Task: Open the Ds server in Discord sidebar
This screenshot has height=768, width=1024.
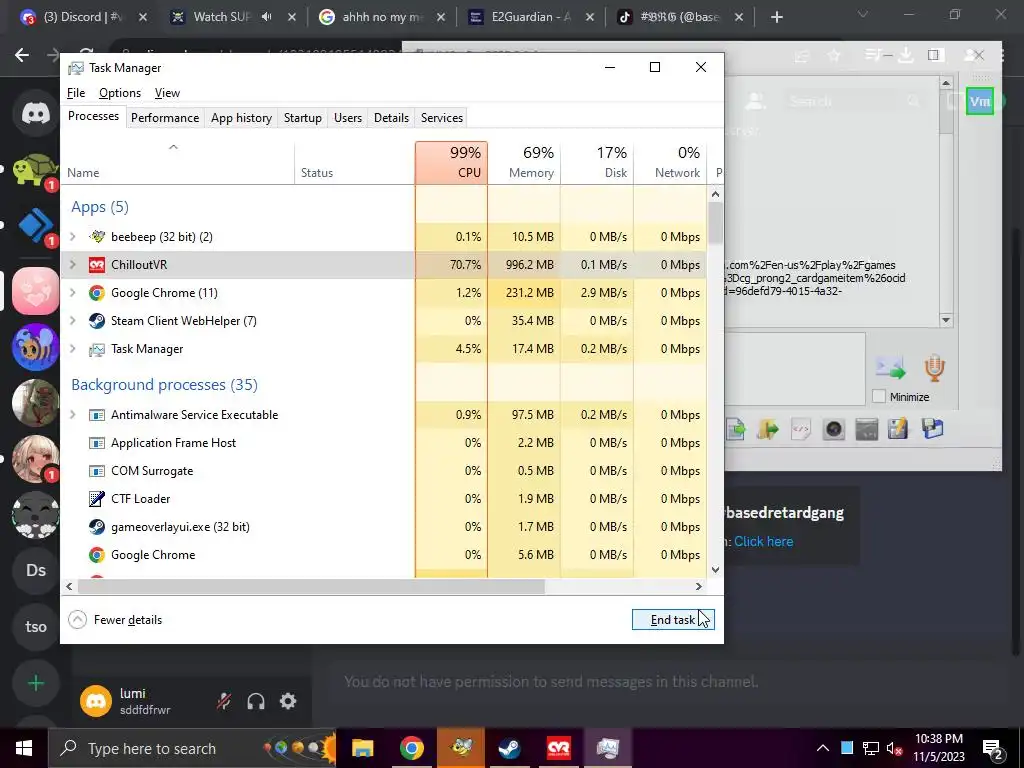Action: coord(35,570)
